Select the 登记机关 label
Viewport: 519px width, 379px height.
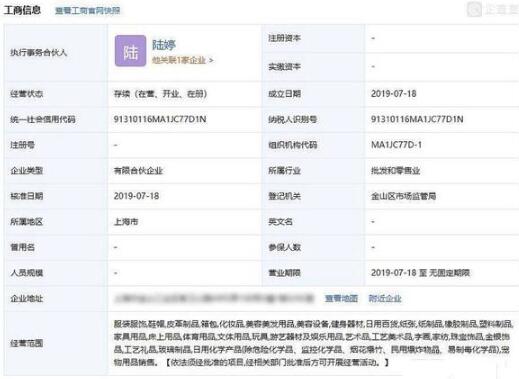(x=284, y=196)
